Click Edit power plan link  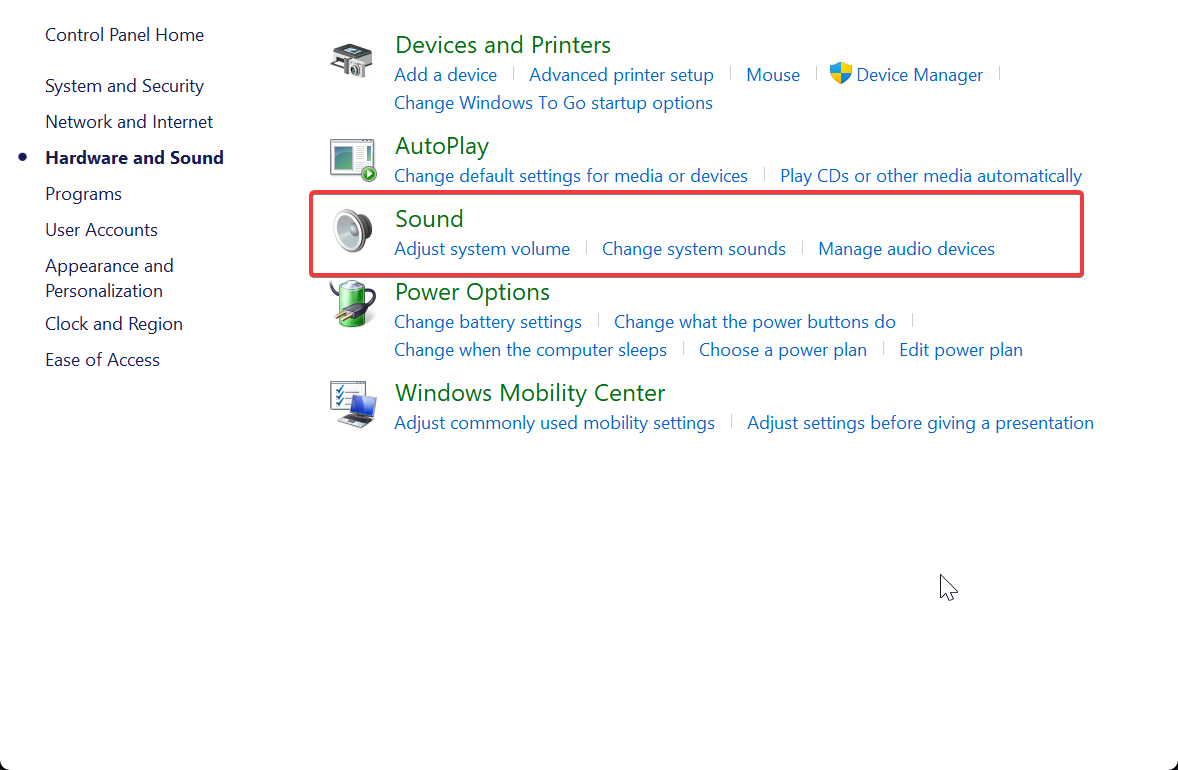(961, 350)
